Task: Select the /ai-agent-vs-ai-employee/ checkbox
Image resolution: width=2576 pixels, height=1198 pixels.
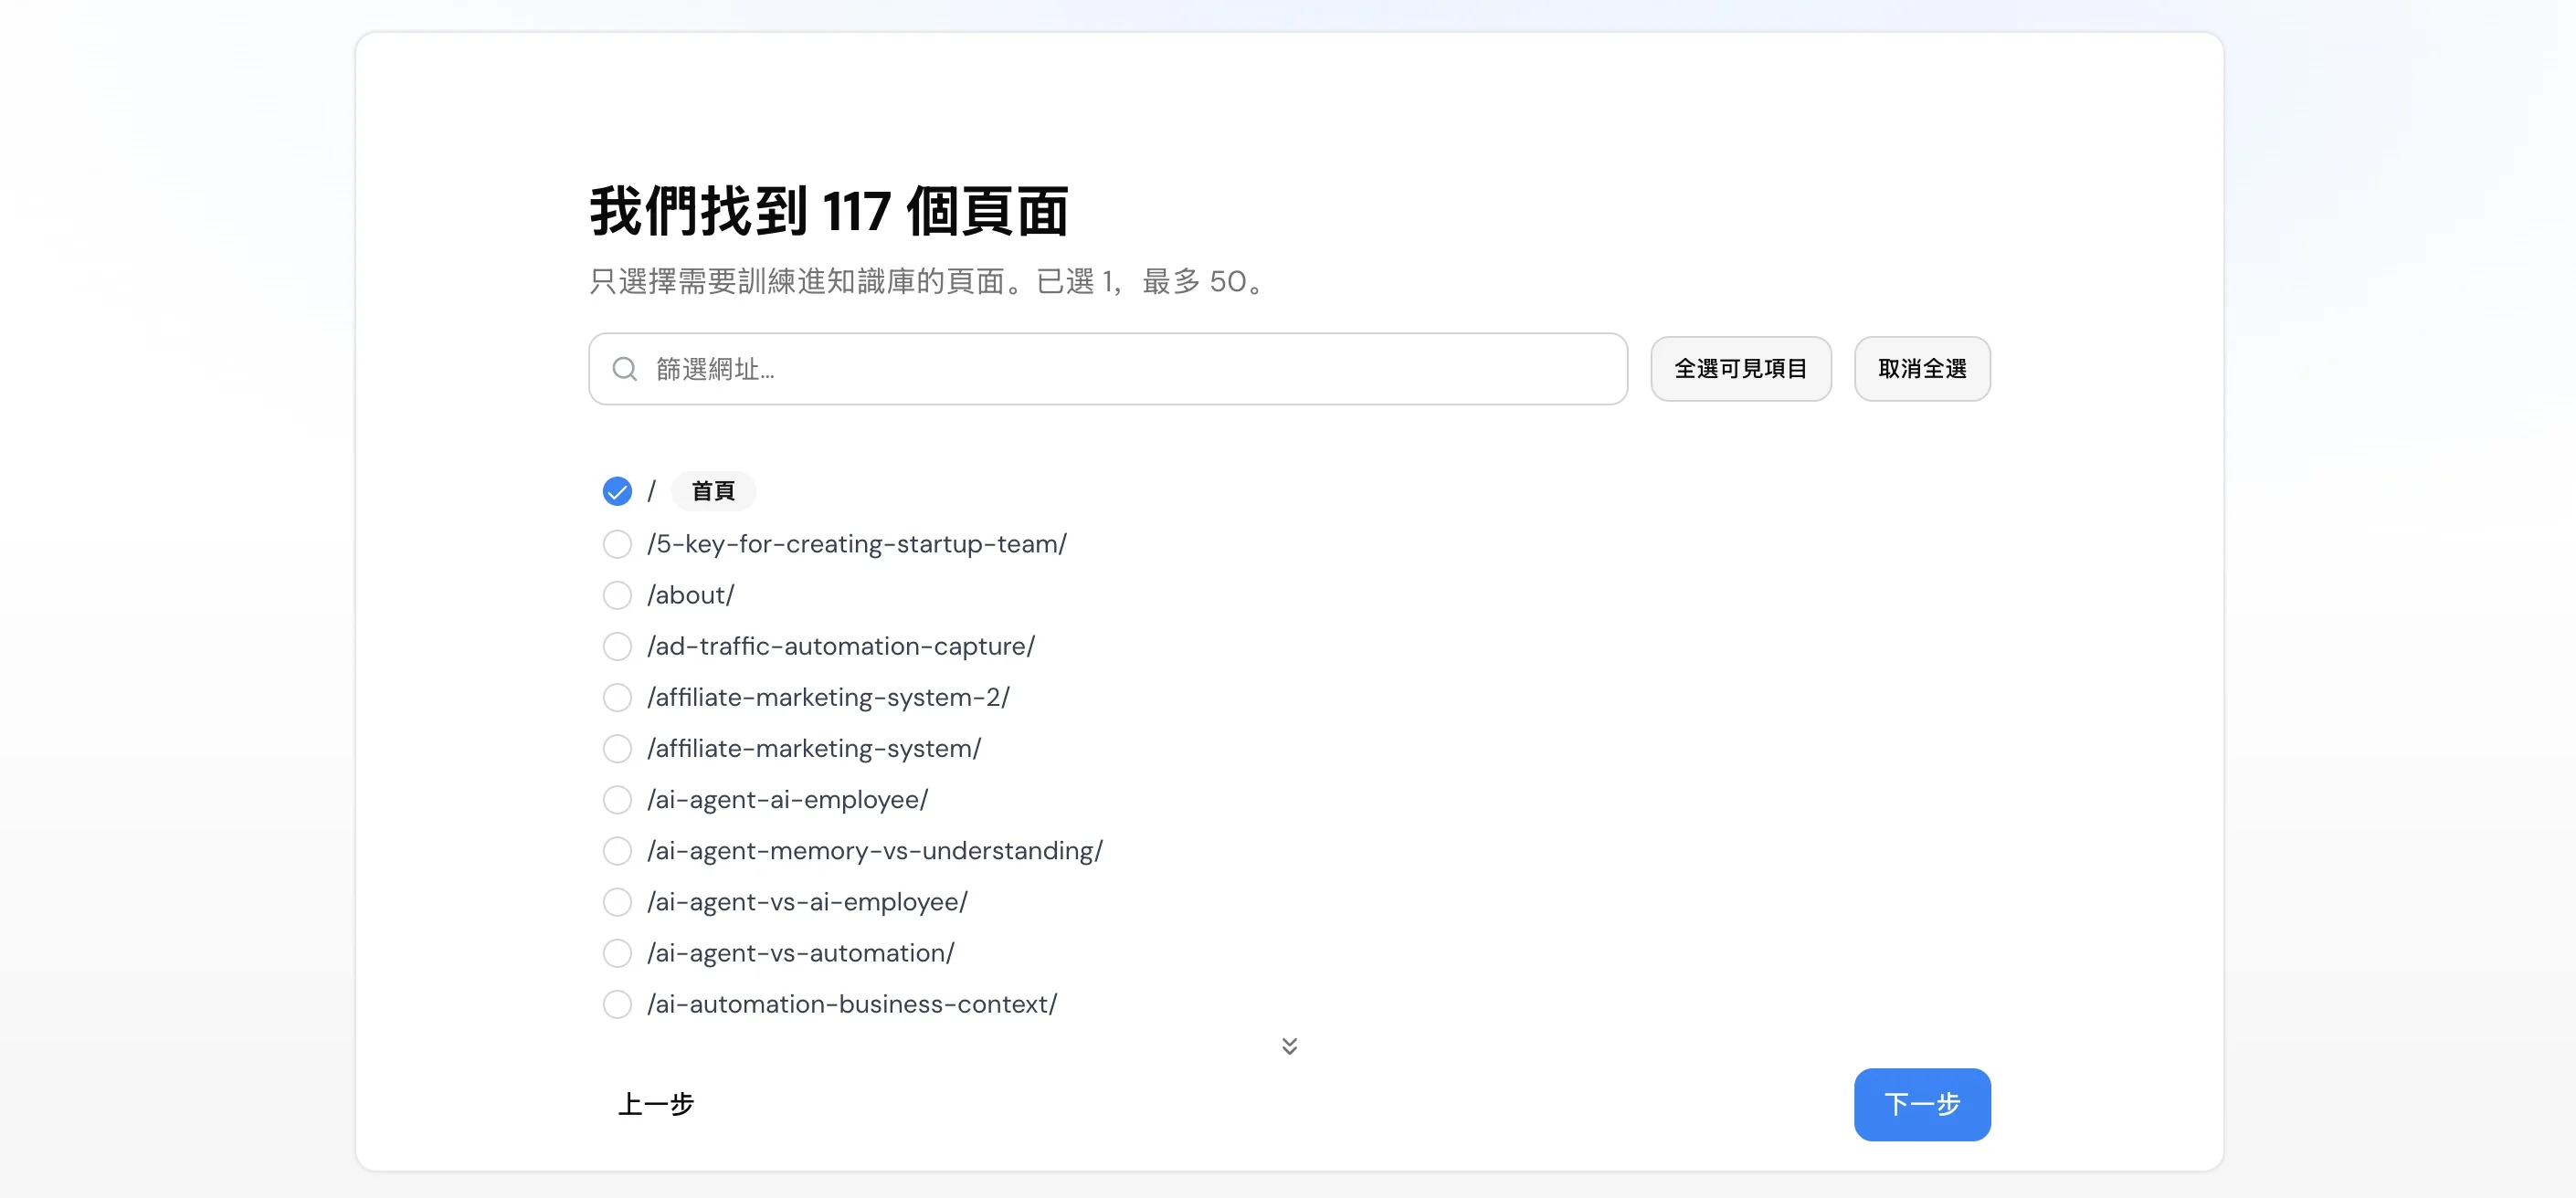Action: pos(617,901)
